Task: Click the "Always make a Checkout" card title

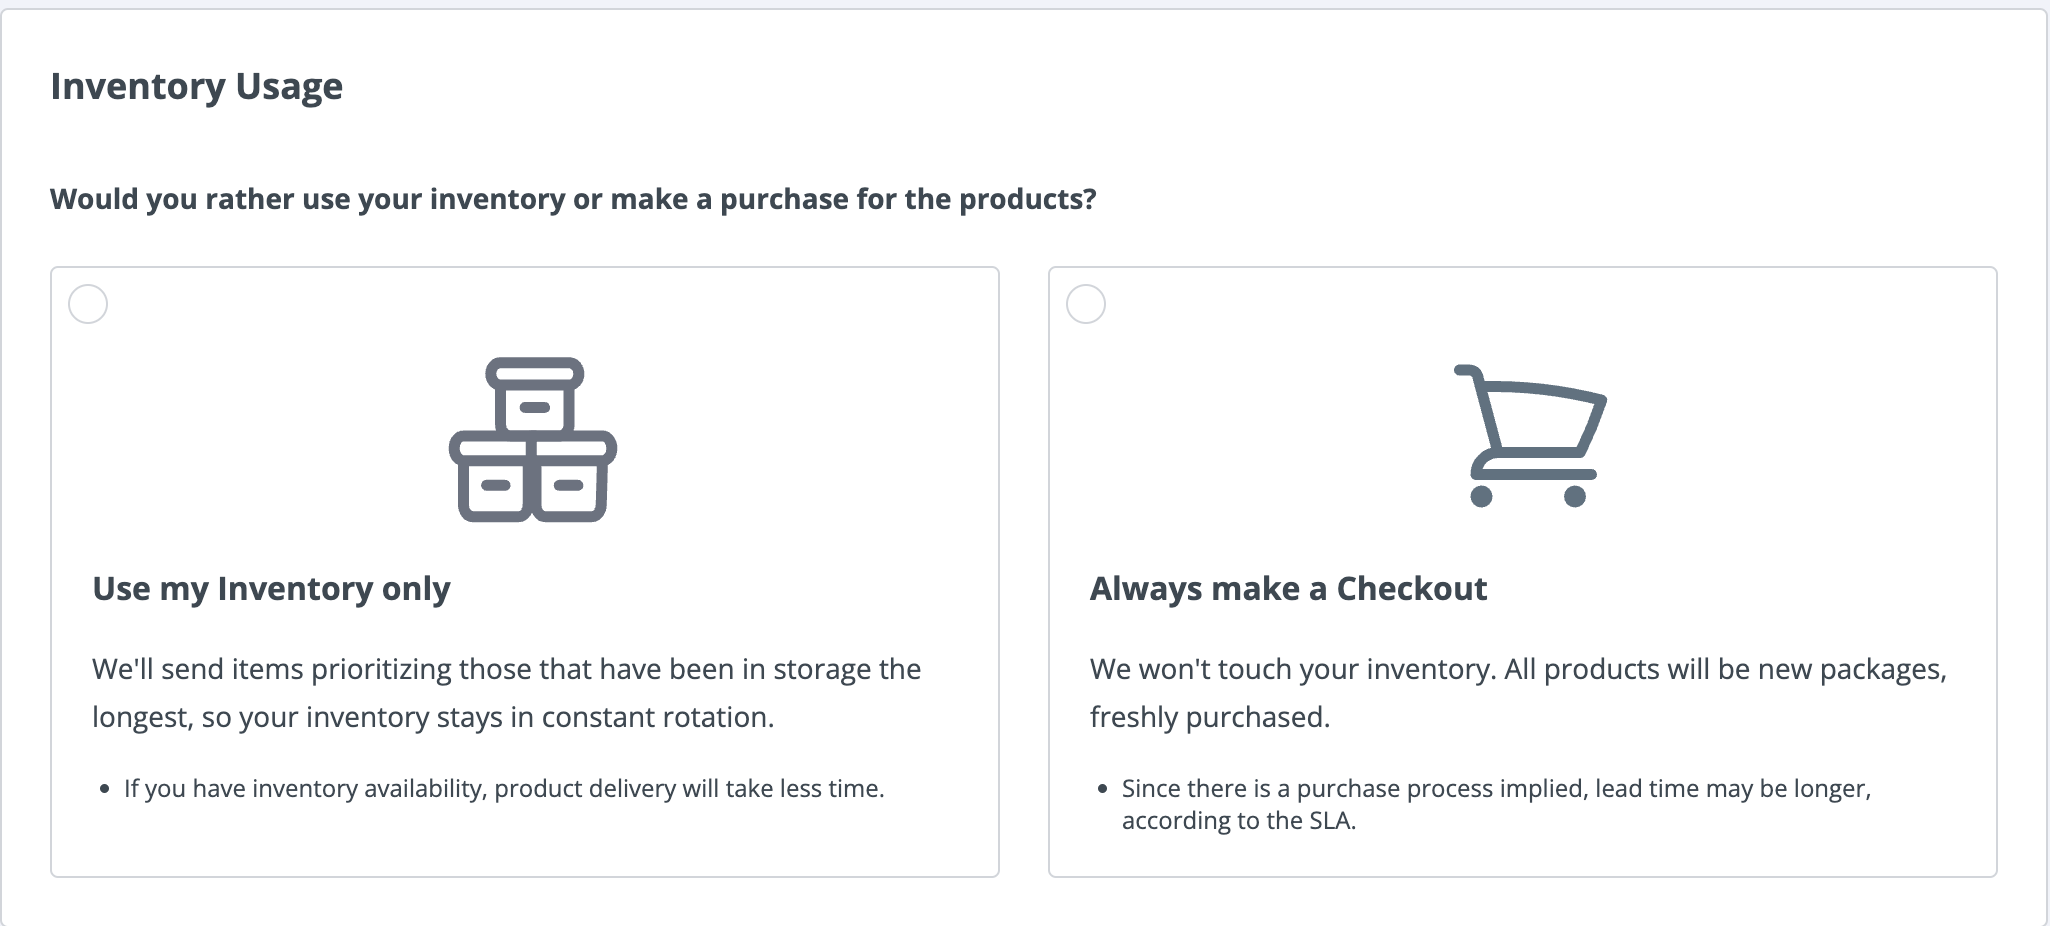Action: click(x=1288, y=589)
